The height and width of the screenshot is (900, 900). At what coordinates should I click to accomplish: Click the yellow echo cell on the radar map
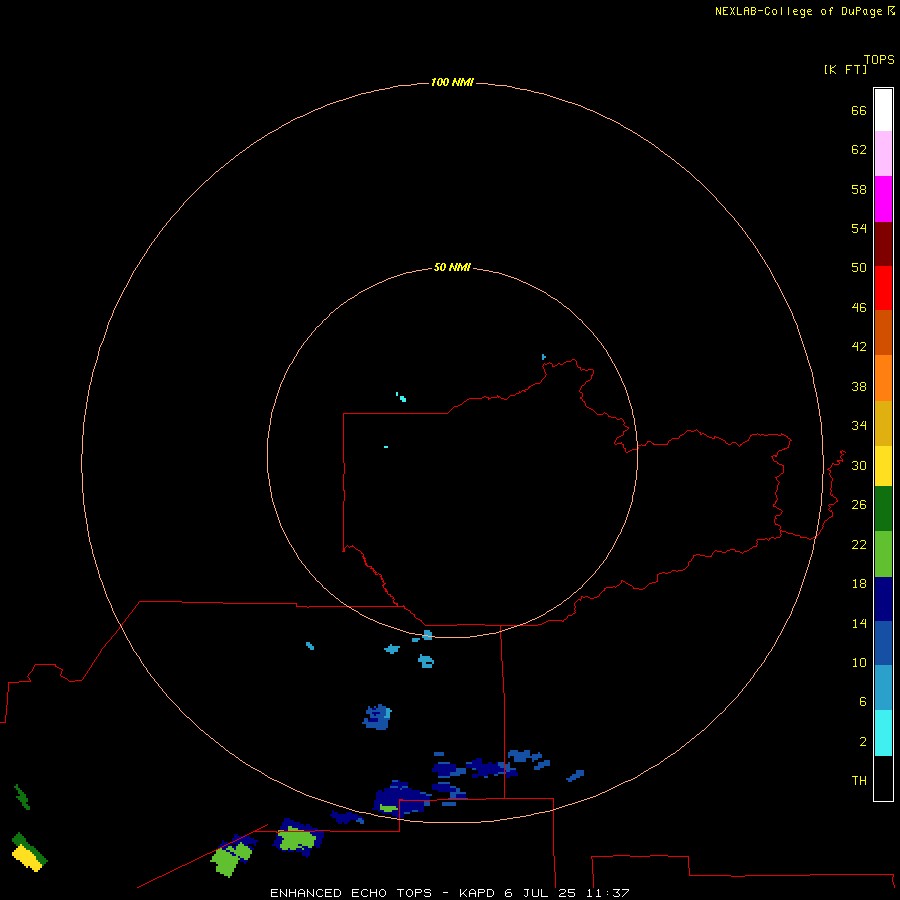27,858
